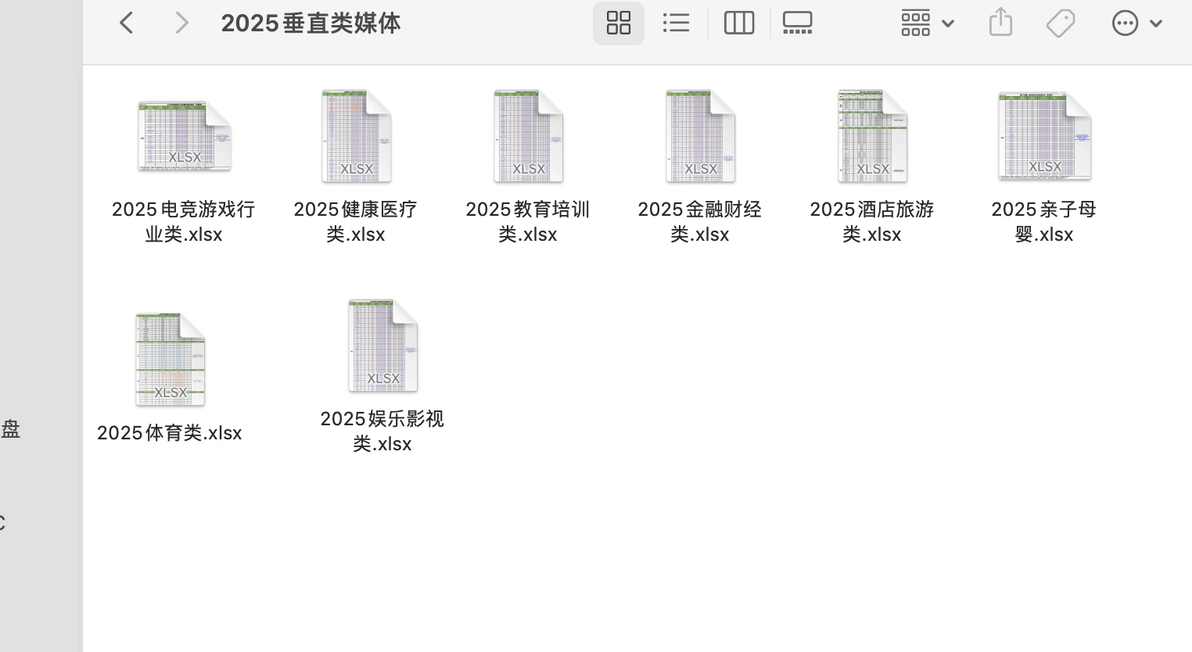1192x652 pixels.
Task: Select the 2025体育类.xlsx file icon
Action: (x=170, y=359)
